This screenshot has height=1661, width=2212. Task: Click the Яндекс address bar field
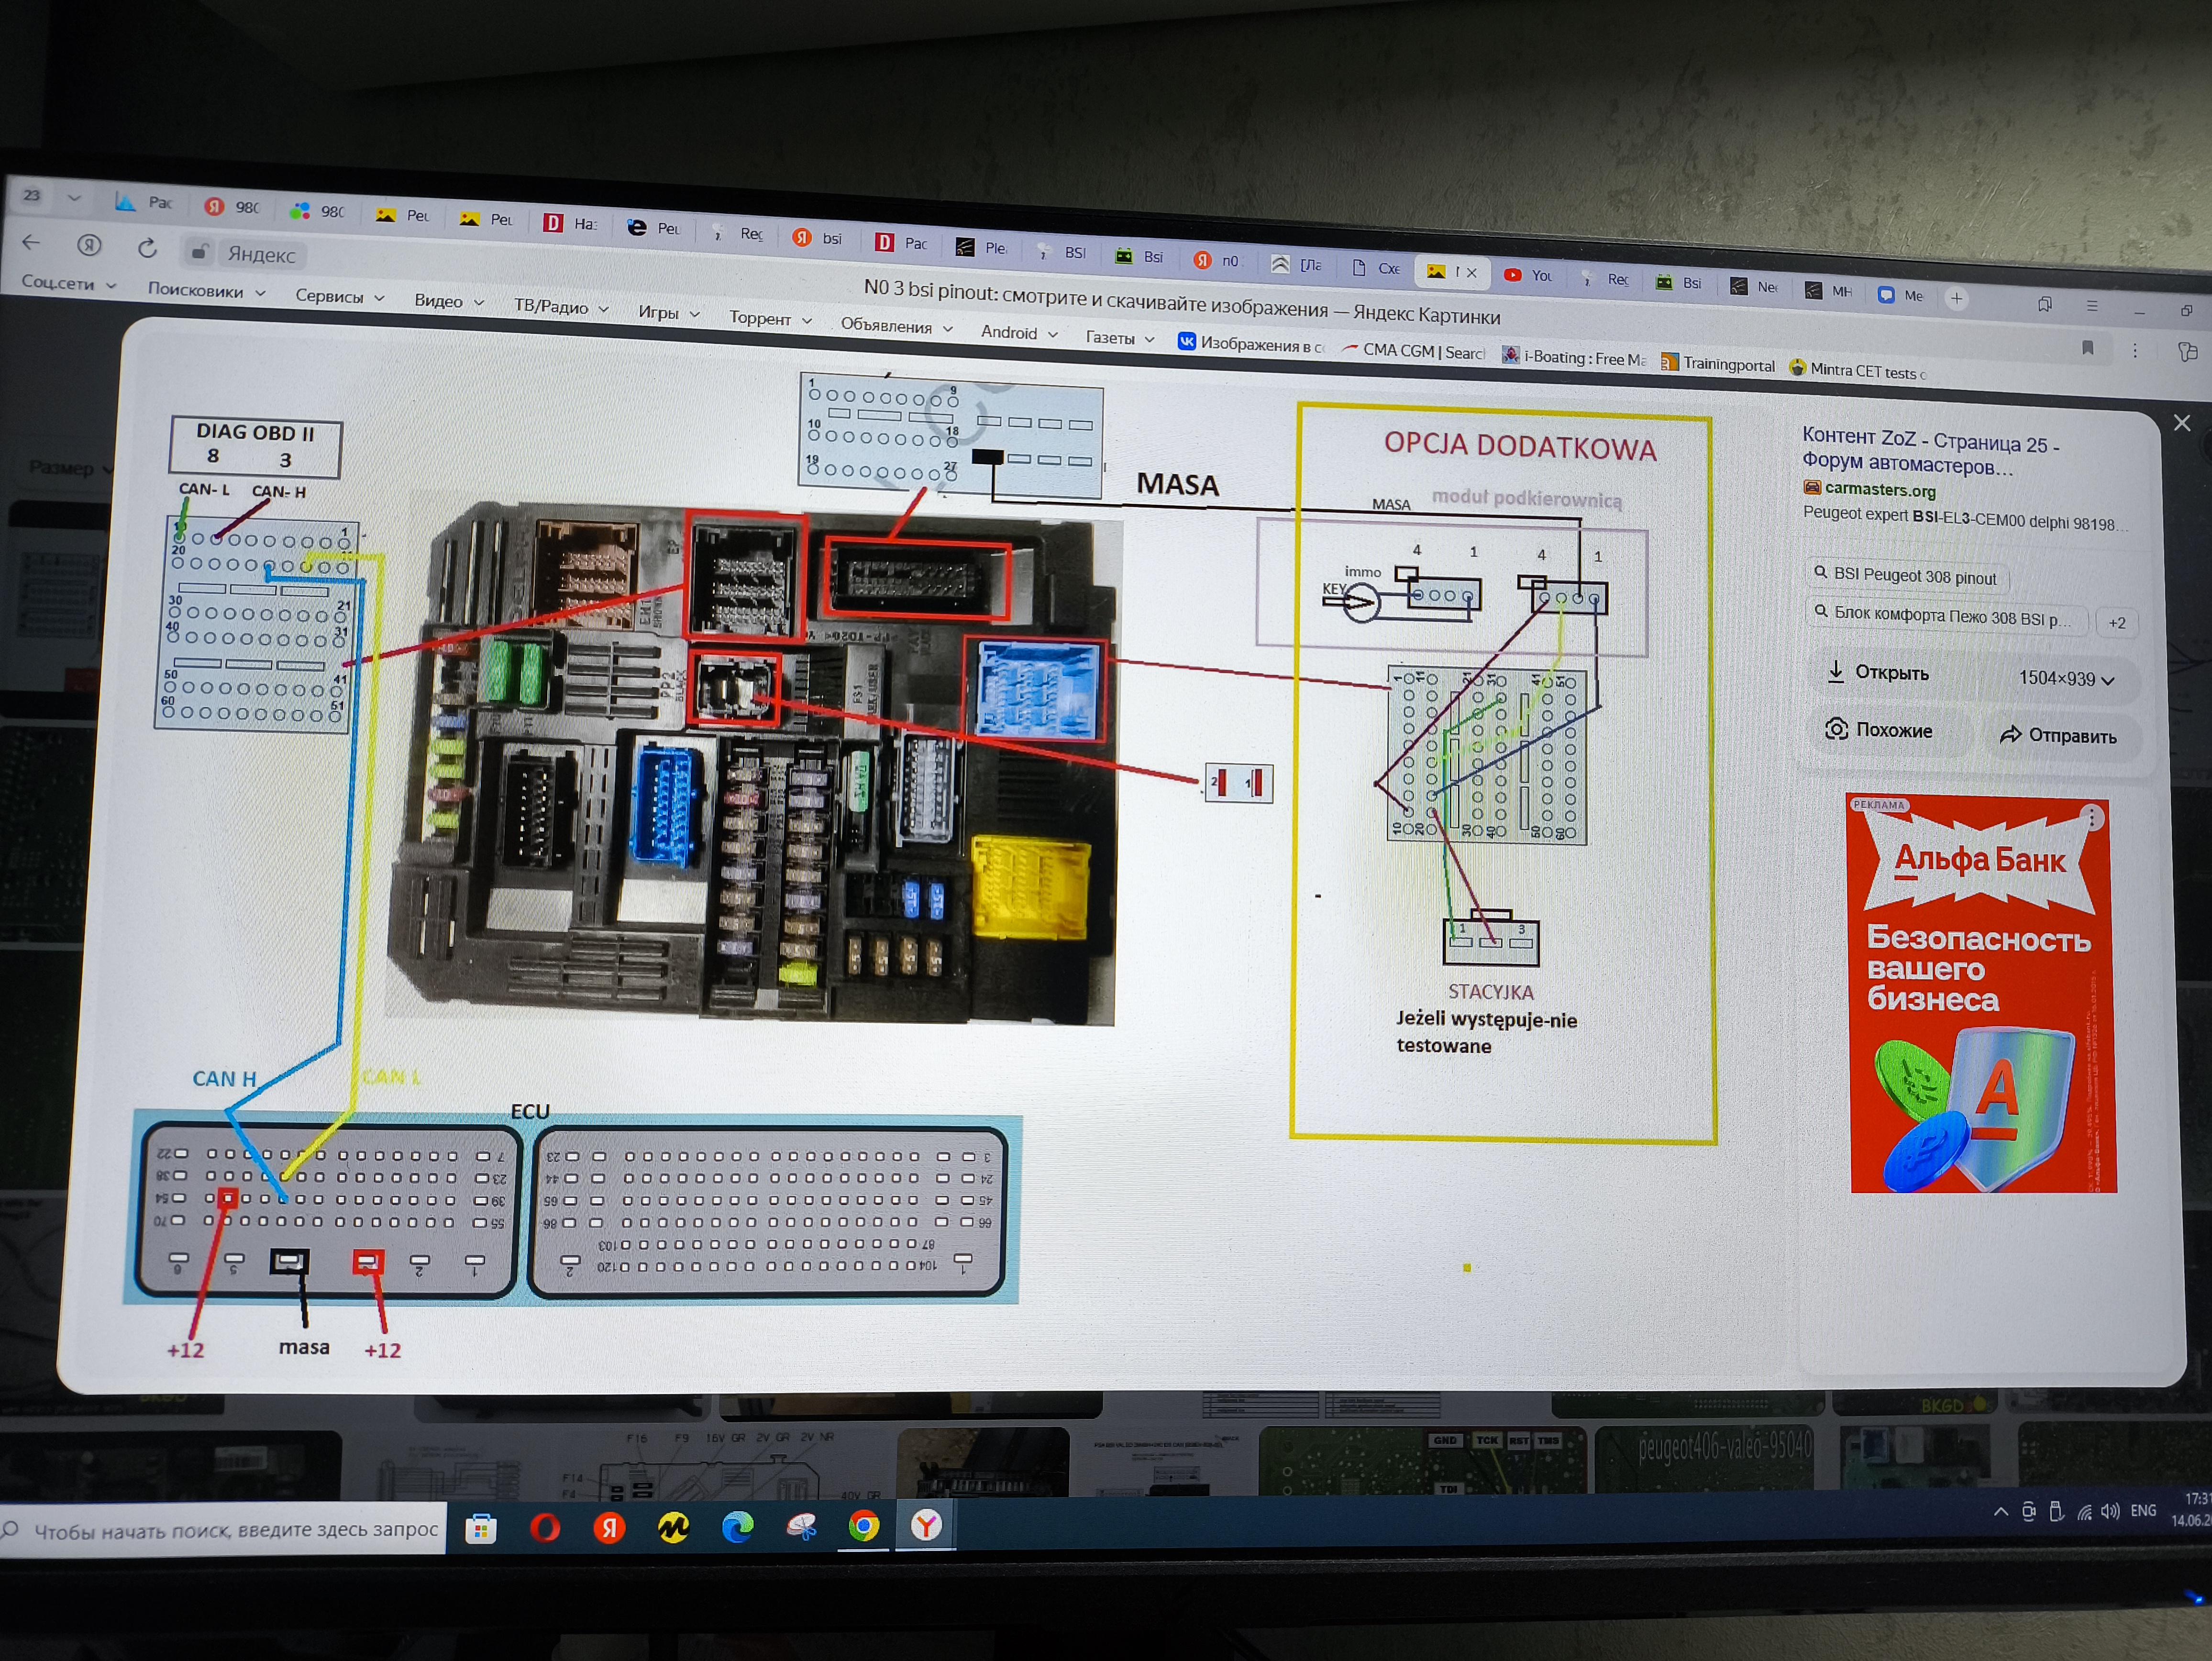click(x=262, y=254)
